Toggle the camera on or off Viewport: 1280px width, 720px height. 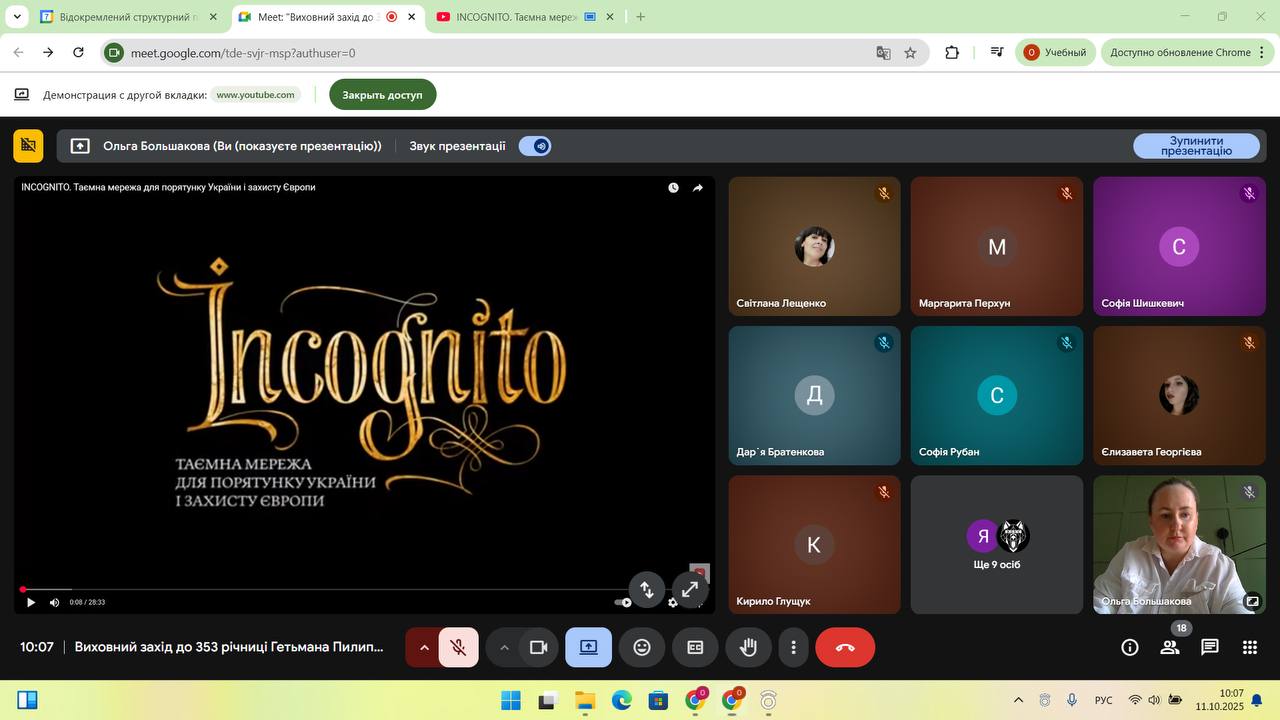(538, 647)
